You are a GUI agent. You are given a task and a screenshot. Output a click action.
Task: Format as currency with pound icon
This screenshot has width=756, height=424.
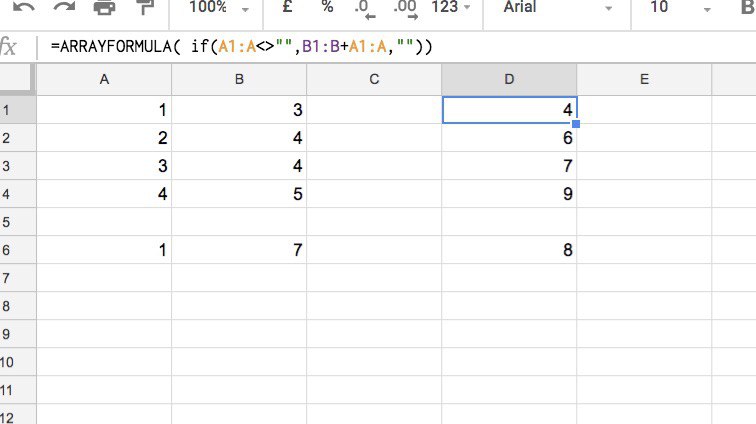tap(288, 7)
